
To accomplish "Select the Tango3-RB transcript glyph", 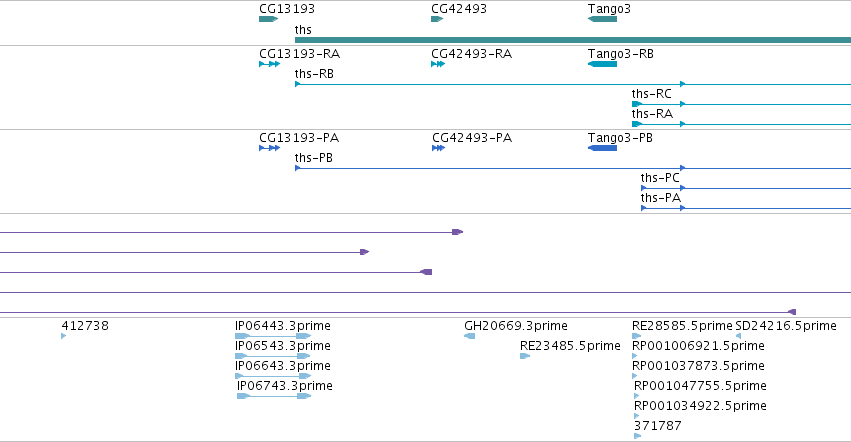I will (x=602, y=64).
